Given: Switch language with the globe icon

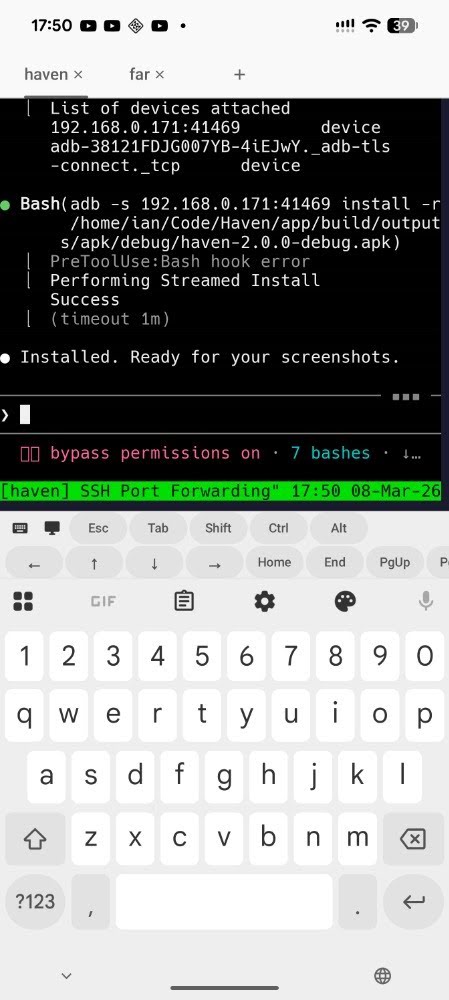Looking at the screenshot, I should coord(383,976).
